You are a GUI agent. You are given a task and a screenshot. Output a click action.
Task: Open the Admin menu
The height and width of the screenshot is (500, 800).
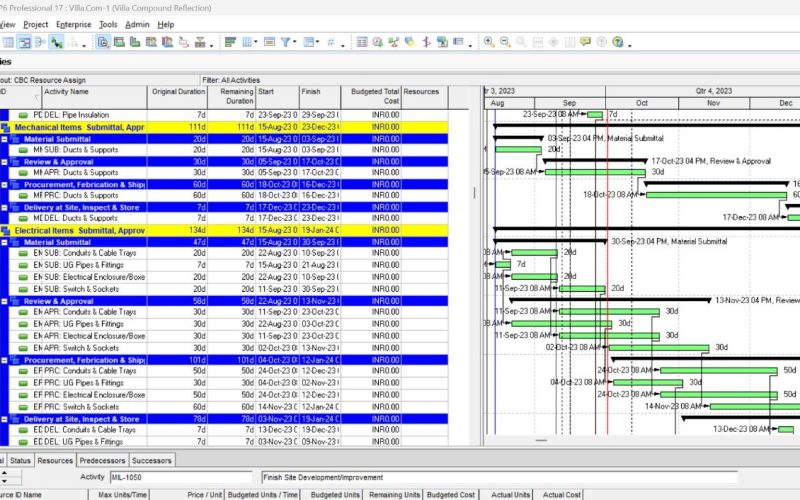point(137,24)
